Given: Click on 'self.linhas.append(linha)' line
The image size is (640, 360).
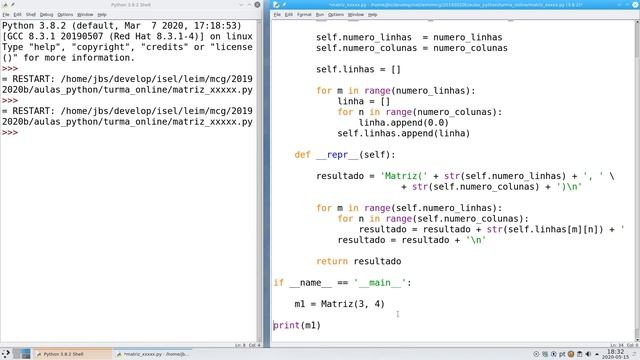Looking at the screenshot, I should point(404,133).
